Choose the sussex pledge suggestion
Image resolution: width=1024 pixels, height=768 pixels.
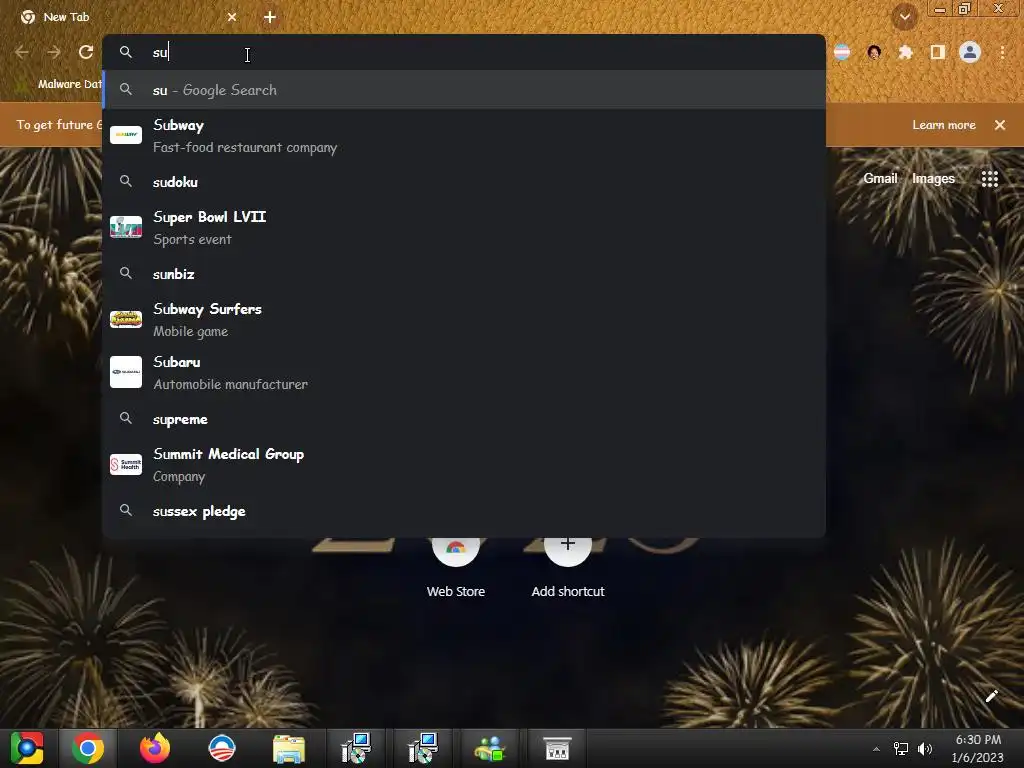464,511
